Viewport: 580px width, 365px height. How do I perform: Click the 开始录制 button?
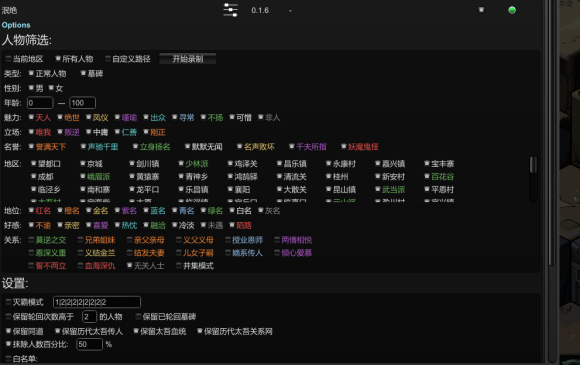pos(188,59)
